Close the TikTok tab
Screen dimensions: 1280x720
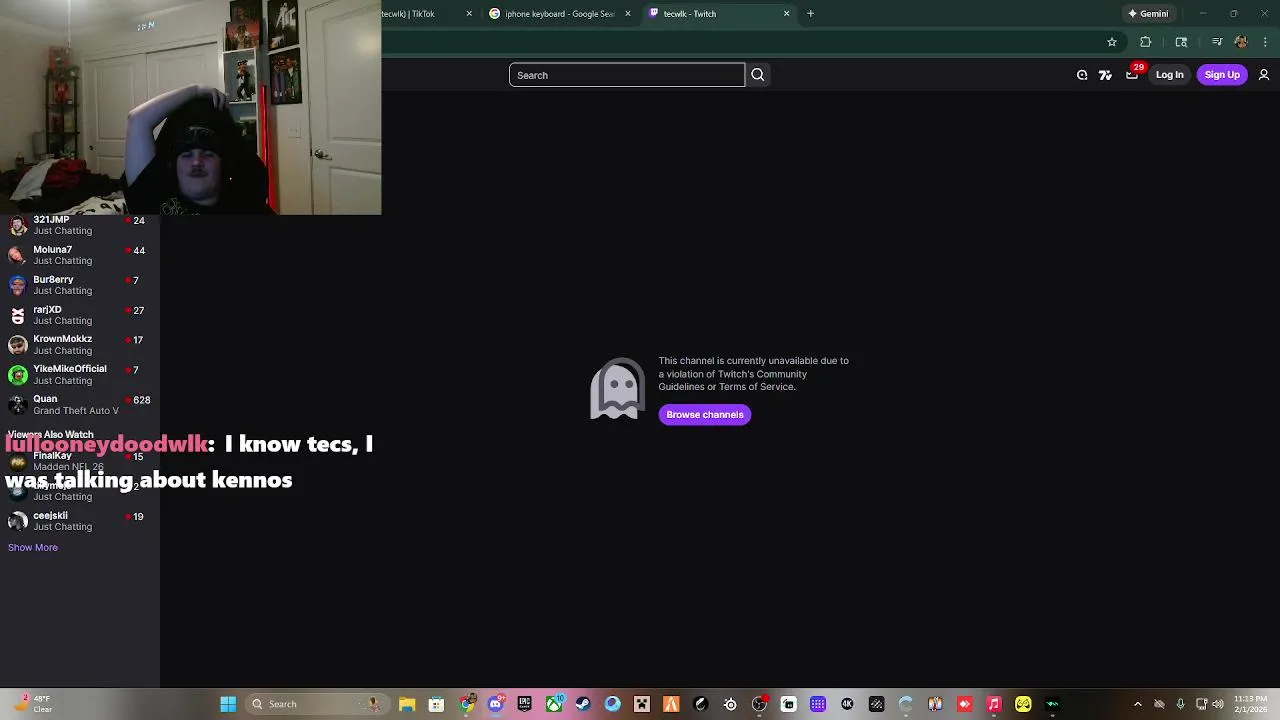(x=470, y=14)
